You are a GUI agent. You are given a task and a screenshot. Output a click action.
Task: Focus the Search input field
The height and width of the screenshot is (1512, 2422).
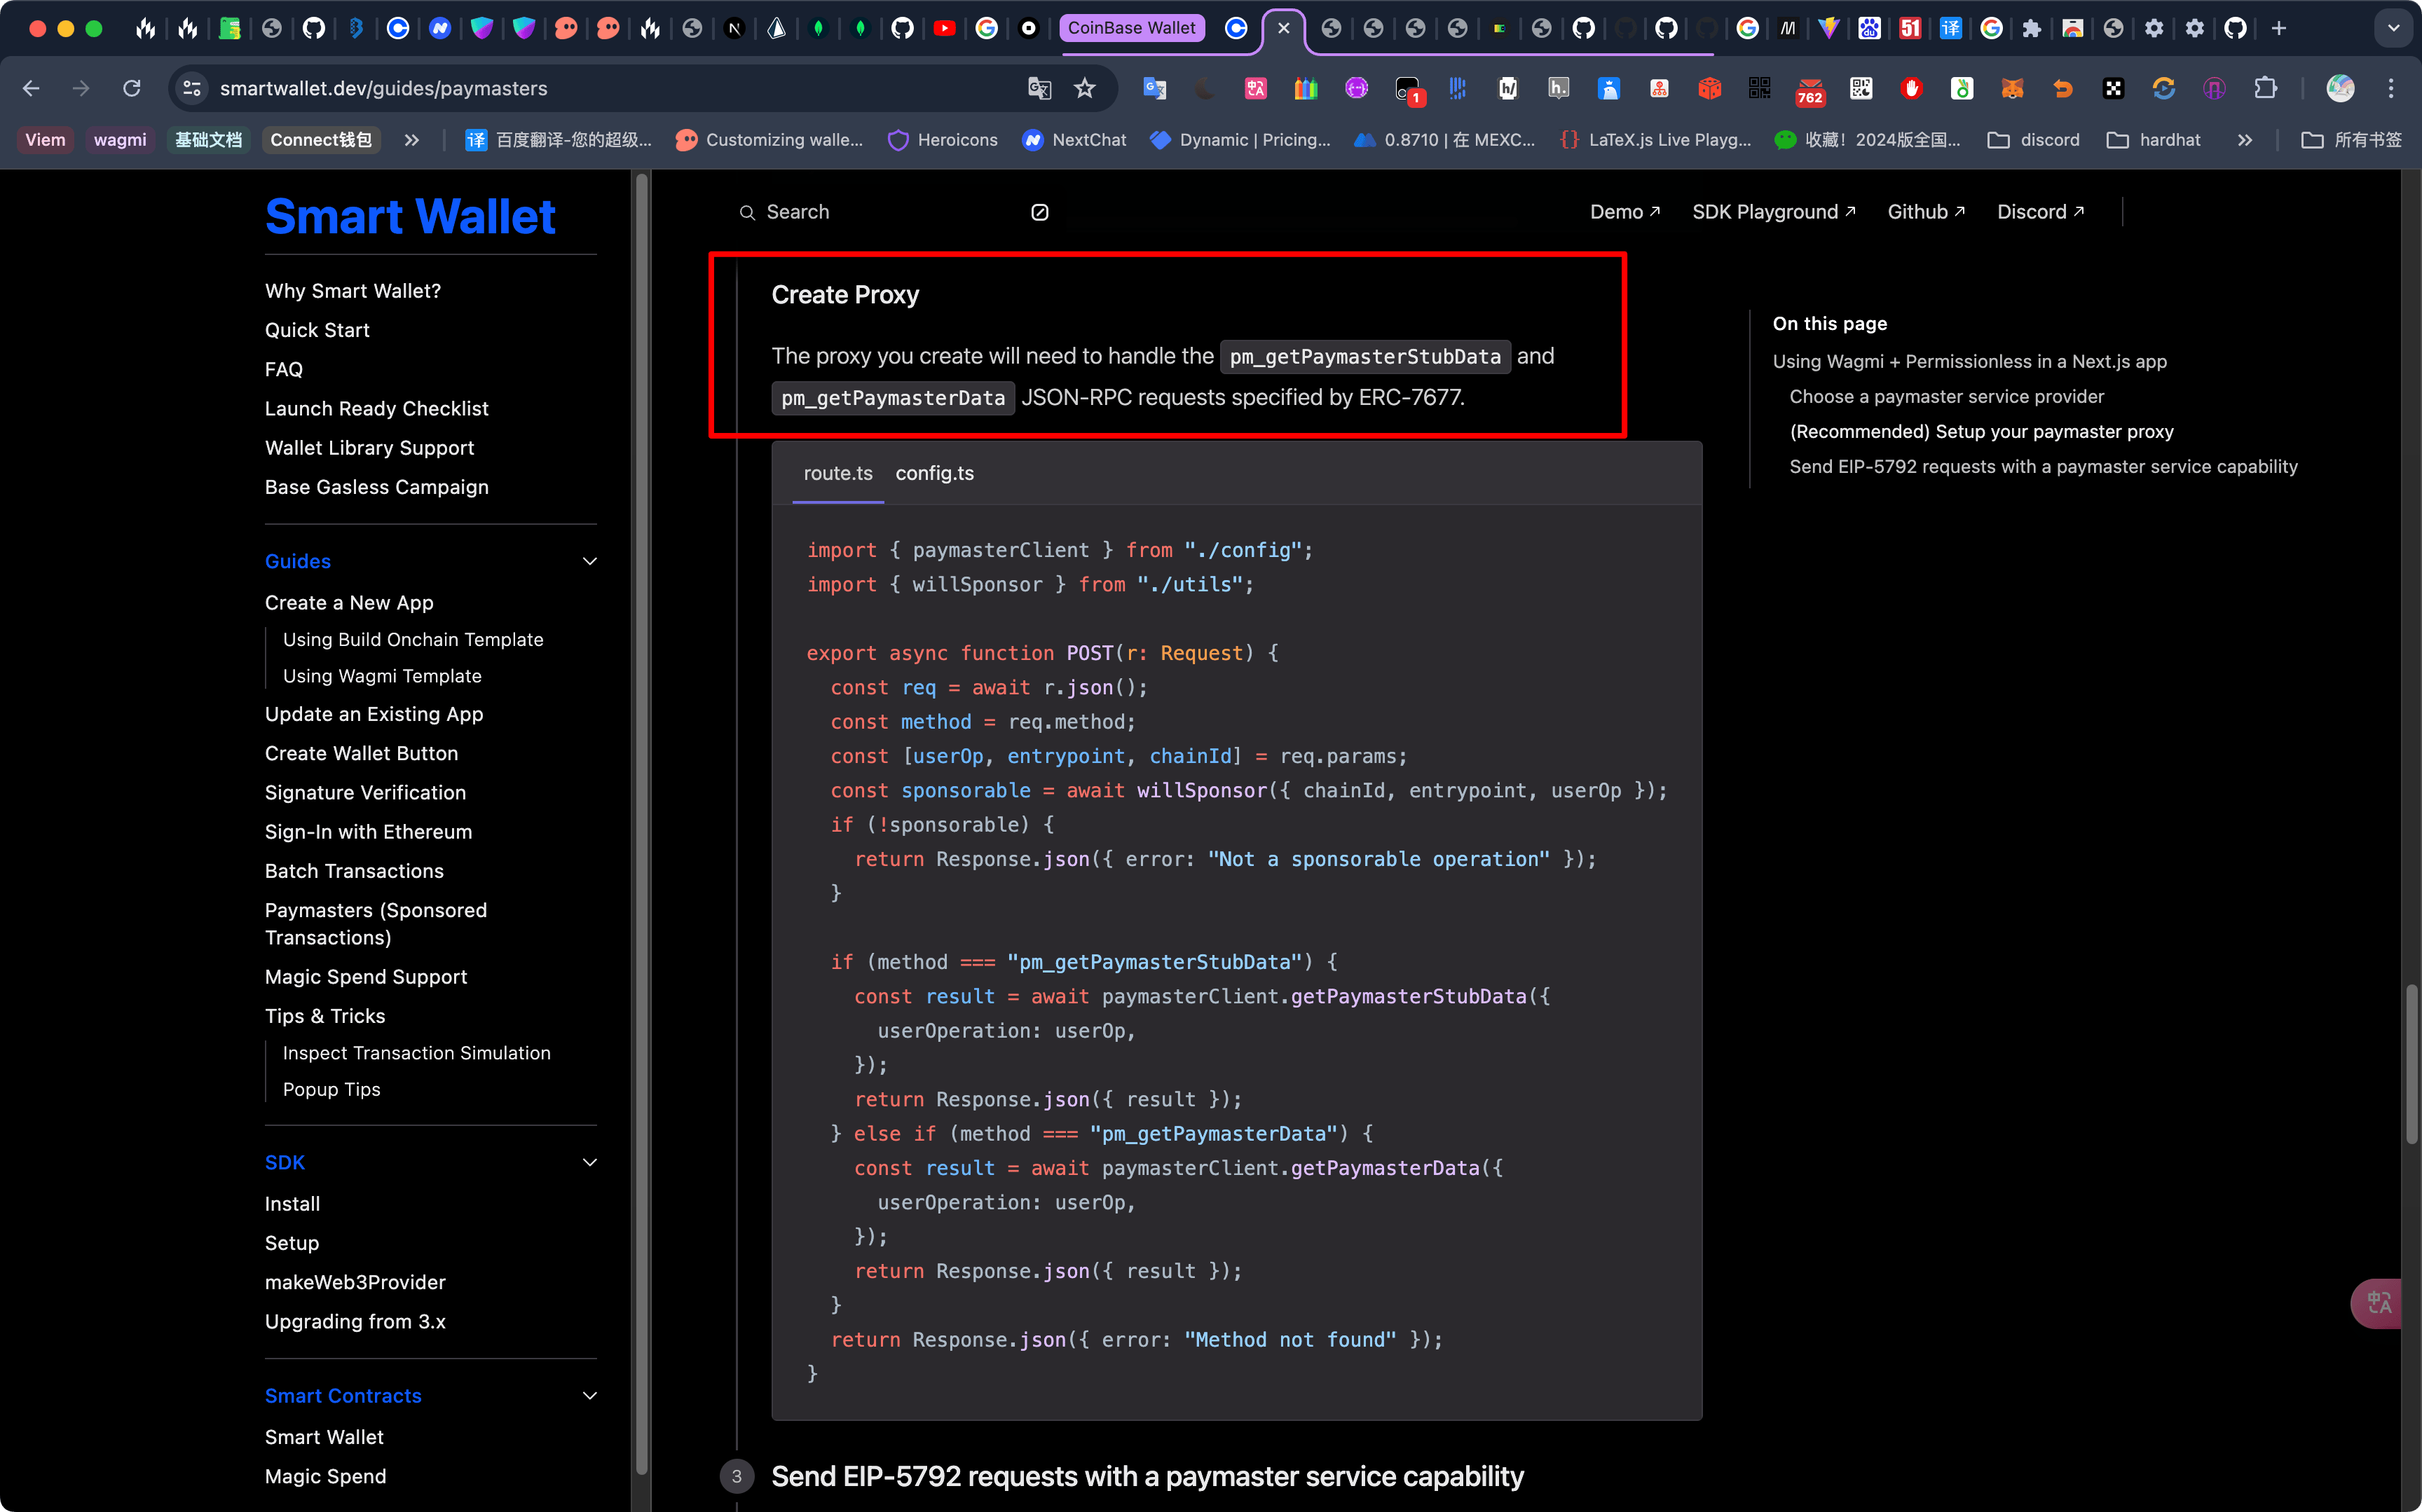point(894,212)
